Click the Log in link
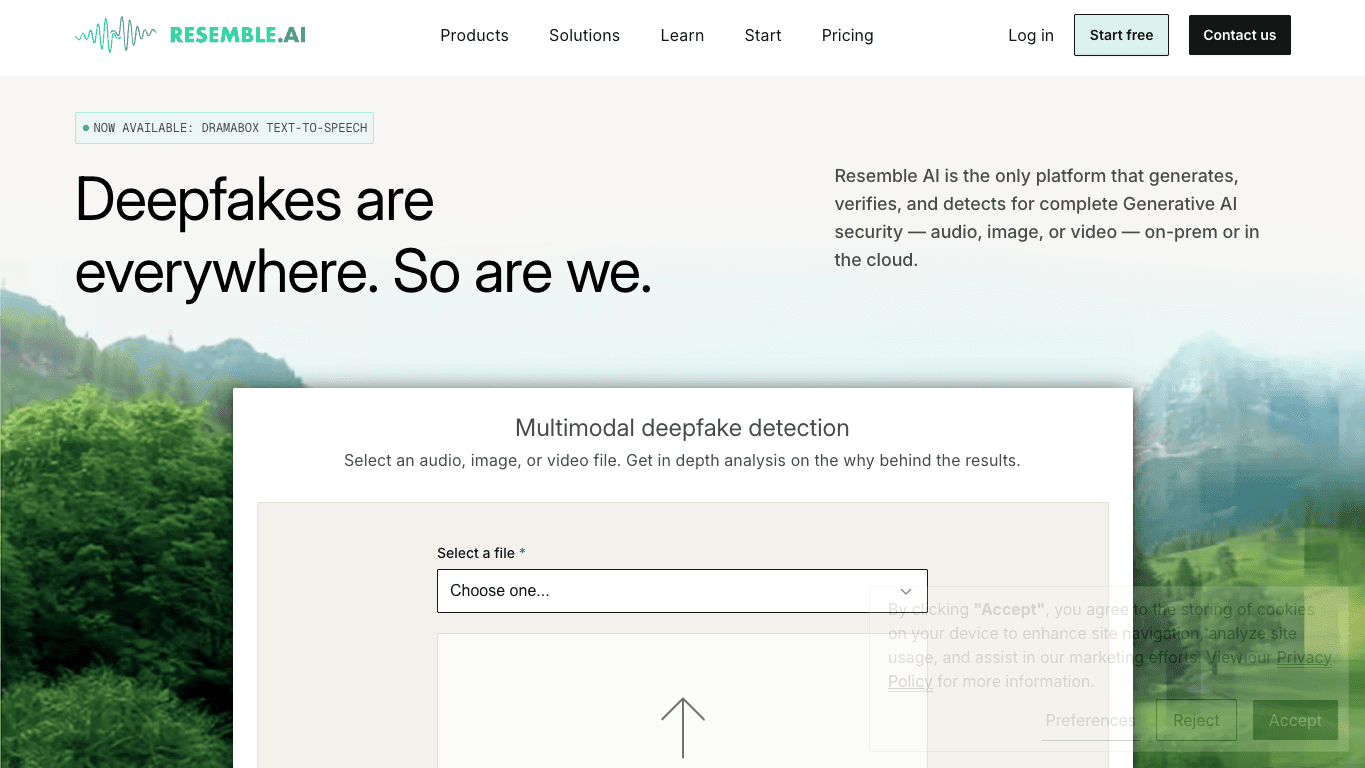 coord(1031,35)
